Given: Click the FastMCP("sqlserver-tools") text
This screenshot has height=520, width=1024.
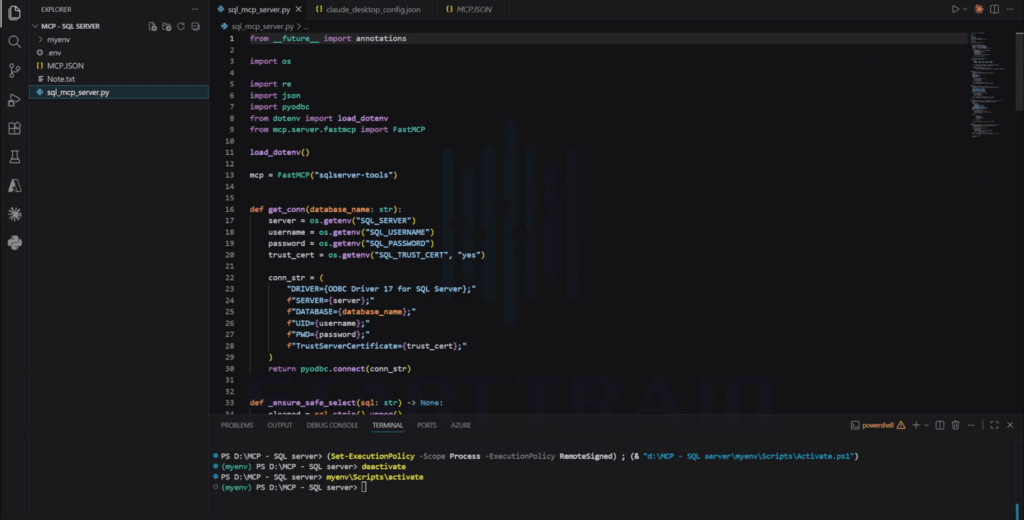Looking at the screenshot, I should 338,175.
